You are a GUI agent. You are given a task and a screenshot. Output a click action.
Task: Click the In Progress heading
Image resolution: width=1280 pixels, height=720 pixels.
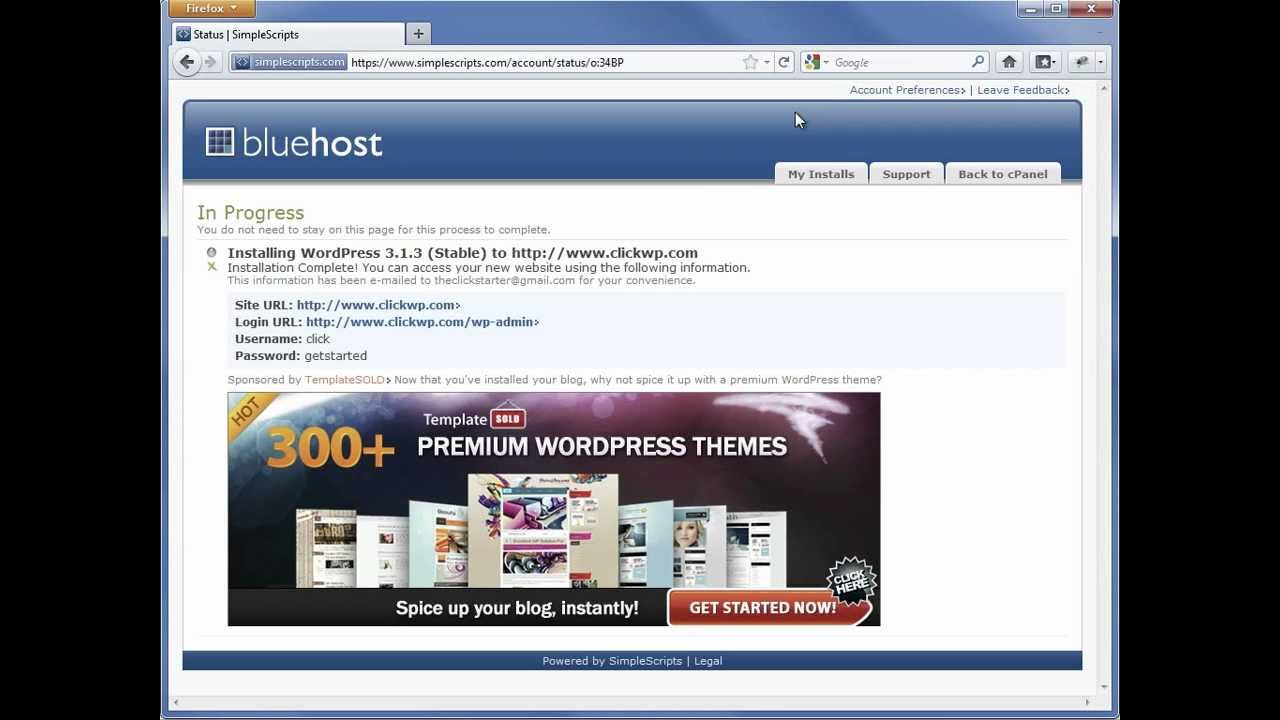coord(250,213)
